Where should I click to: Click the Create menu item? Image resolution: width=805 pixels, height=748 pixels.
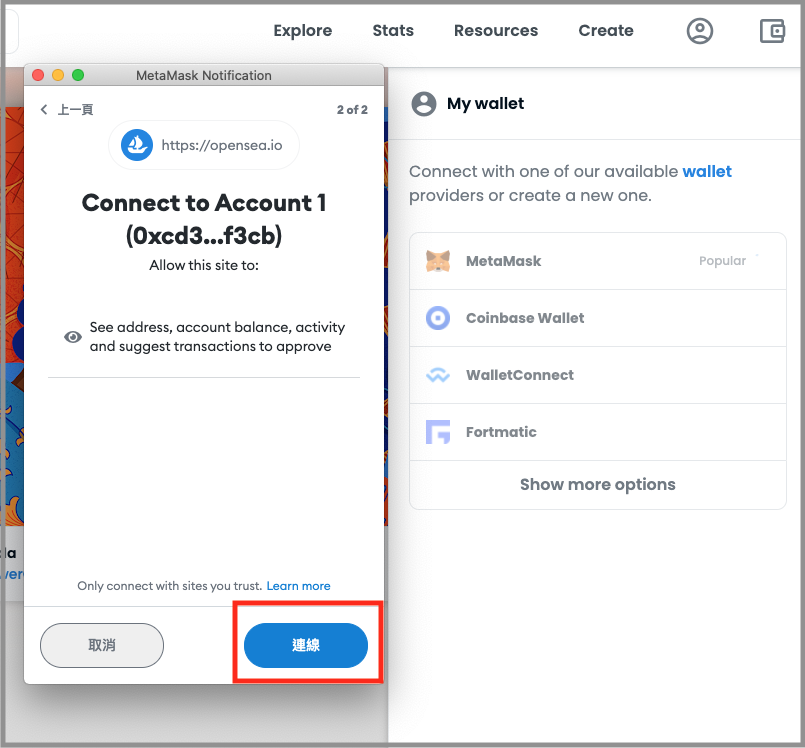point(606,30)
